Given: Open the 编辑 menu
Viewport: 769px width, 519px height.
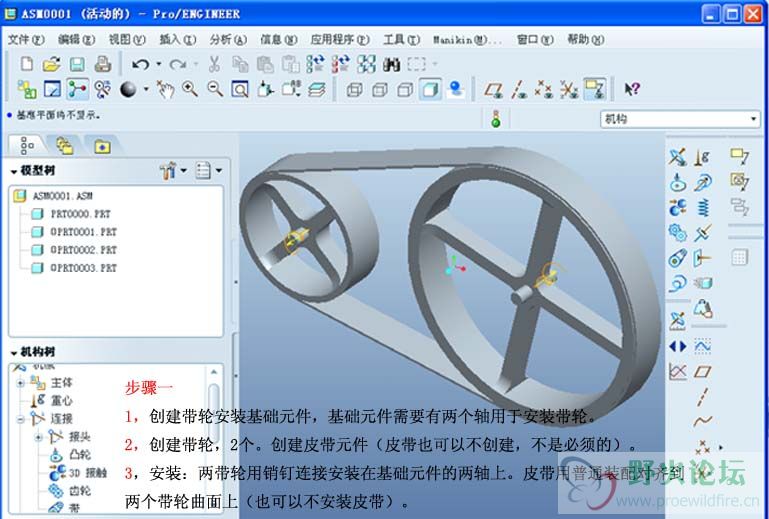Looking at the screenshot, I should coord(76,39).
